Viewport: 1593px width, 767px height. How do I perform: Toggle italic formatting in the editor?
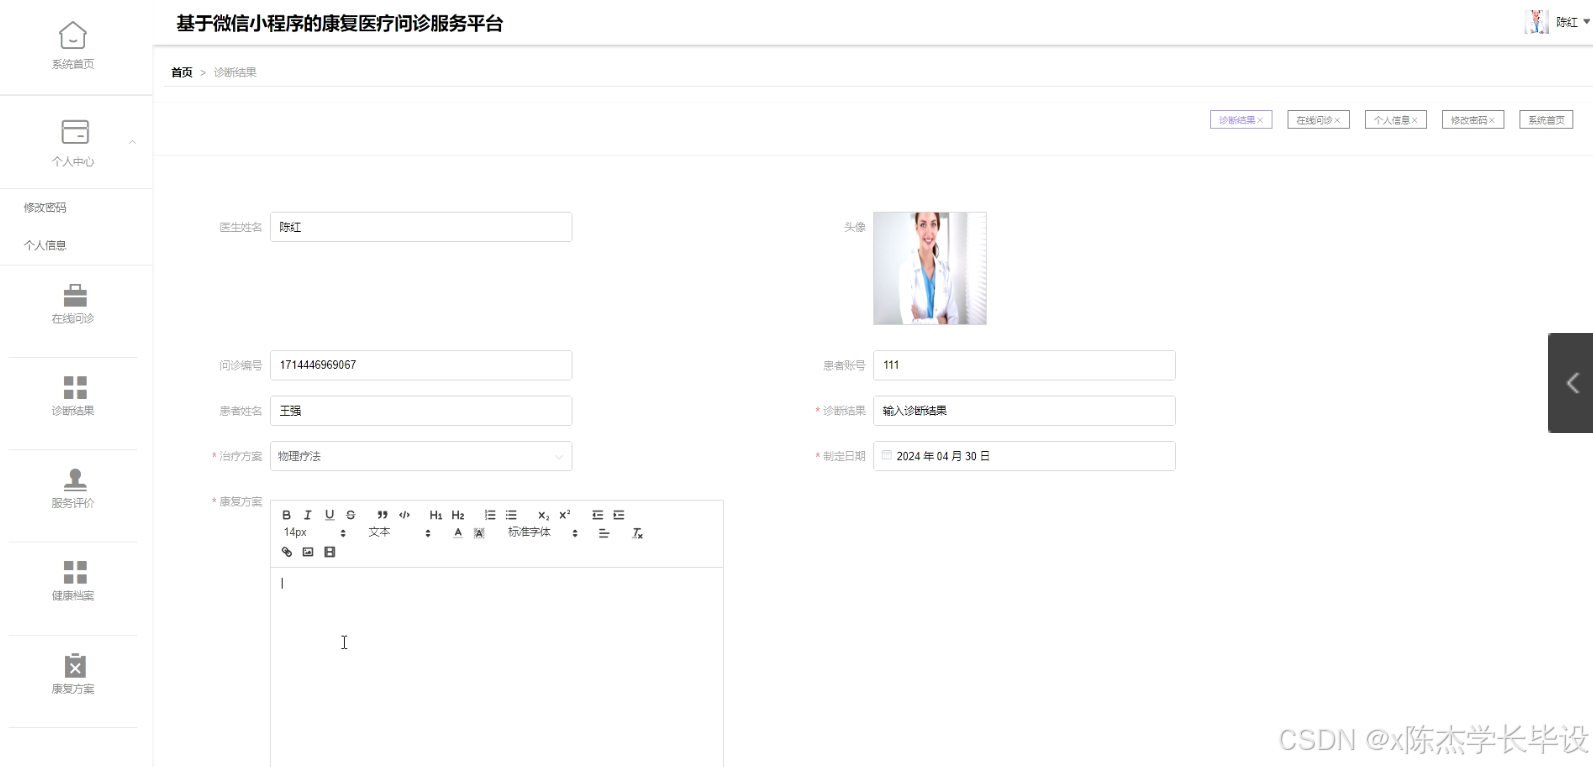pos(308,515)
